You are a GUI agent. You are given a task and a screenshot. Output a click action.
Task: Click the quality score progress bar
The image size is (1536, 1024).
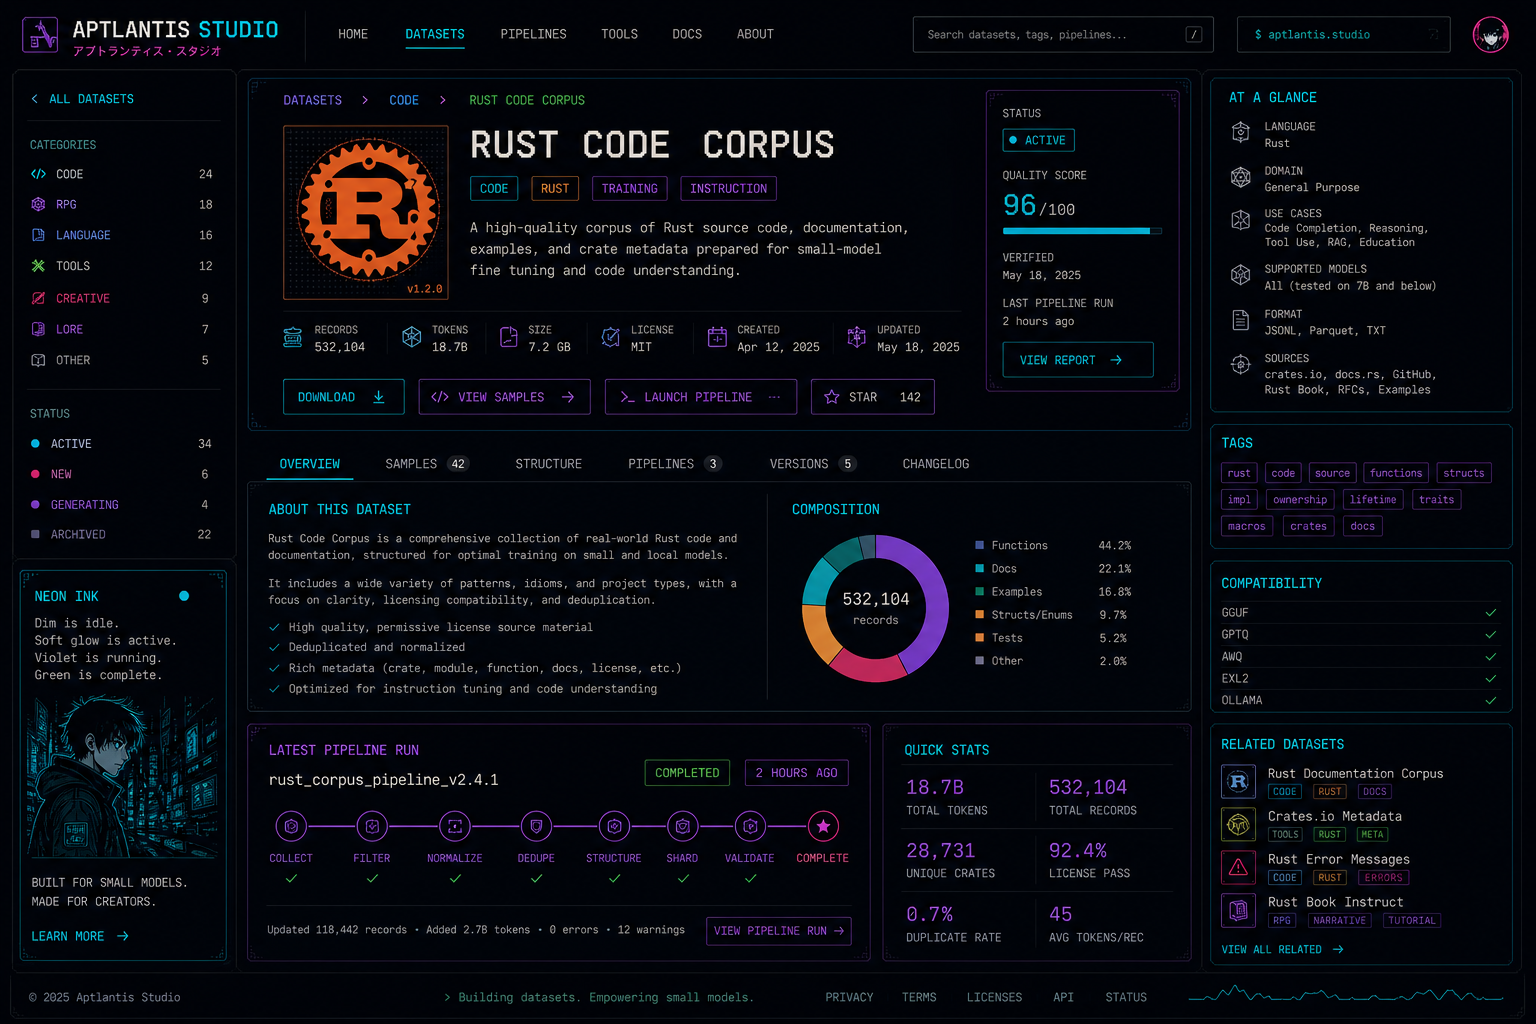(x=1082, y=231)
